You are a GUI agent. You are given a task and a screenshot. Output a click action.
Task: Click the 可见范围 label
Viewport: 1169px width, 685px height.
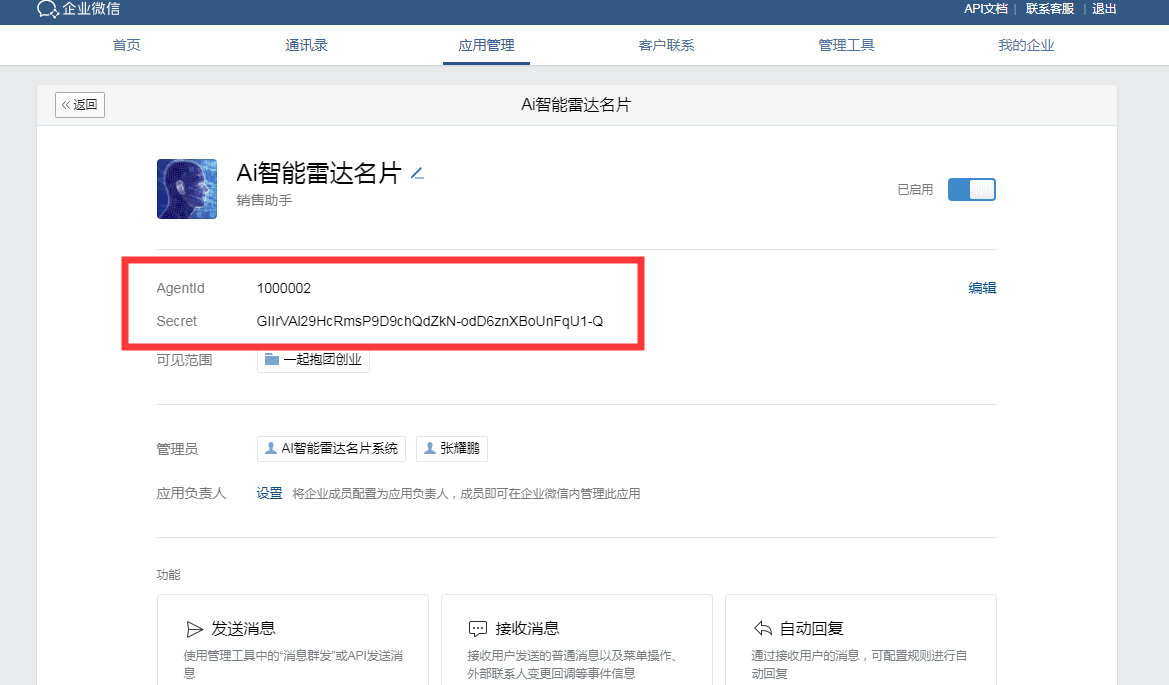[184, 360]
